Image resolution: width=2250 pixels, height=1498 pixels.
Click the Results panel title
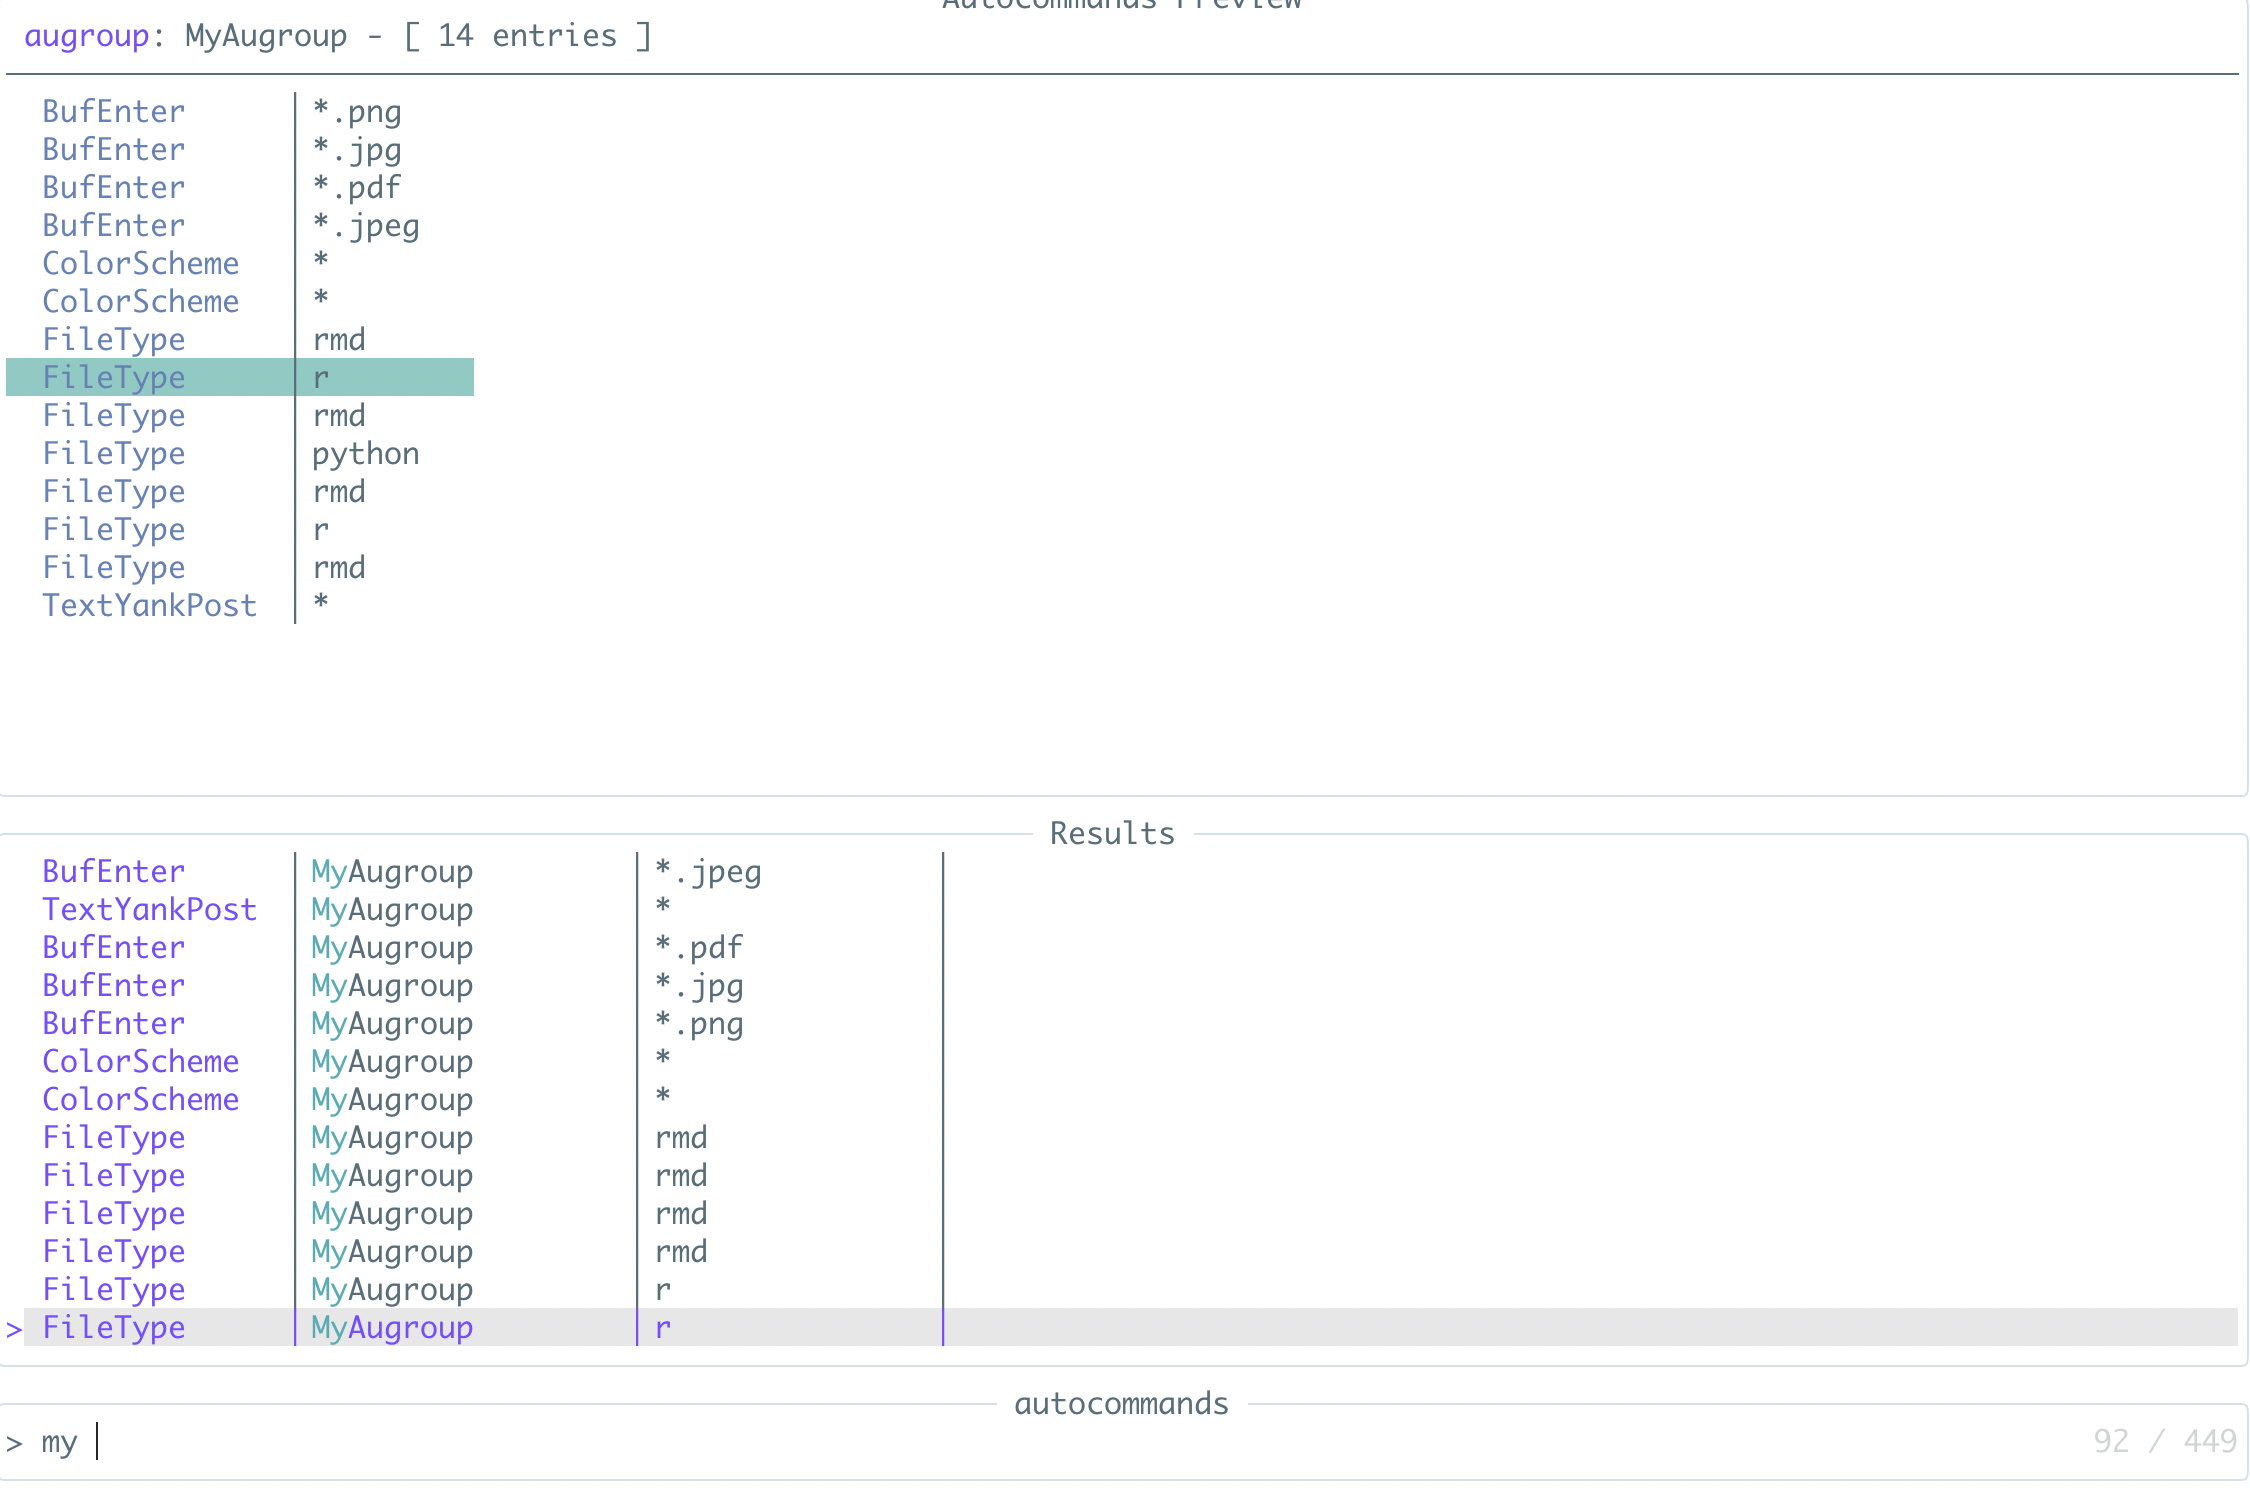tap(1111, 833)
